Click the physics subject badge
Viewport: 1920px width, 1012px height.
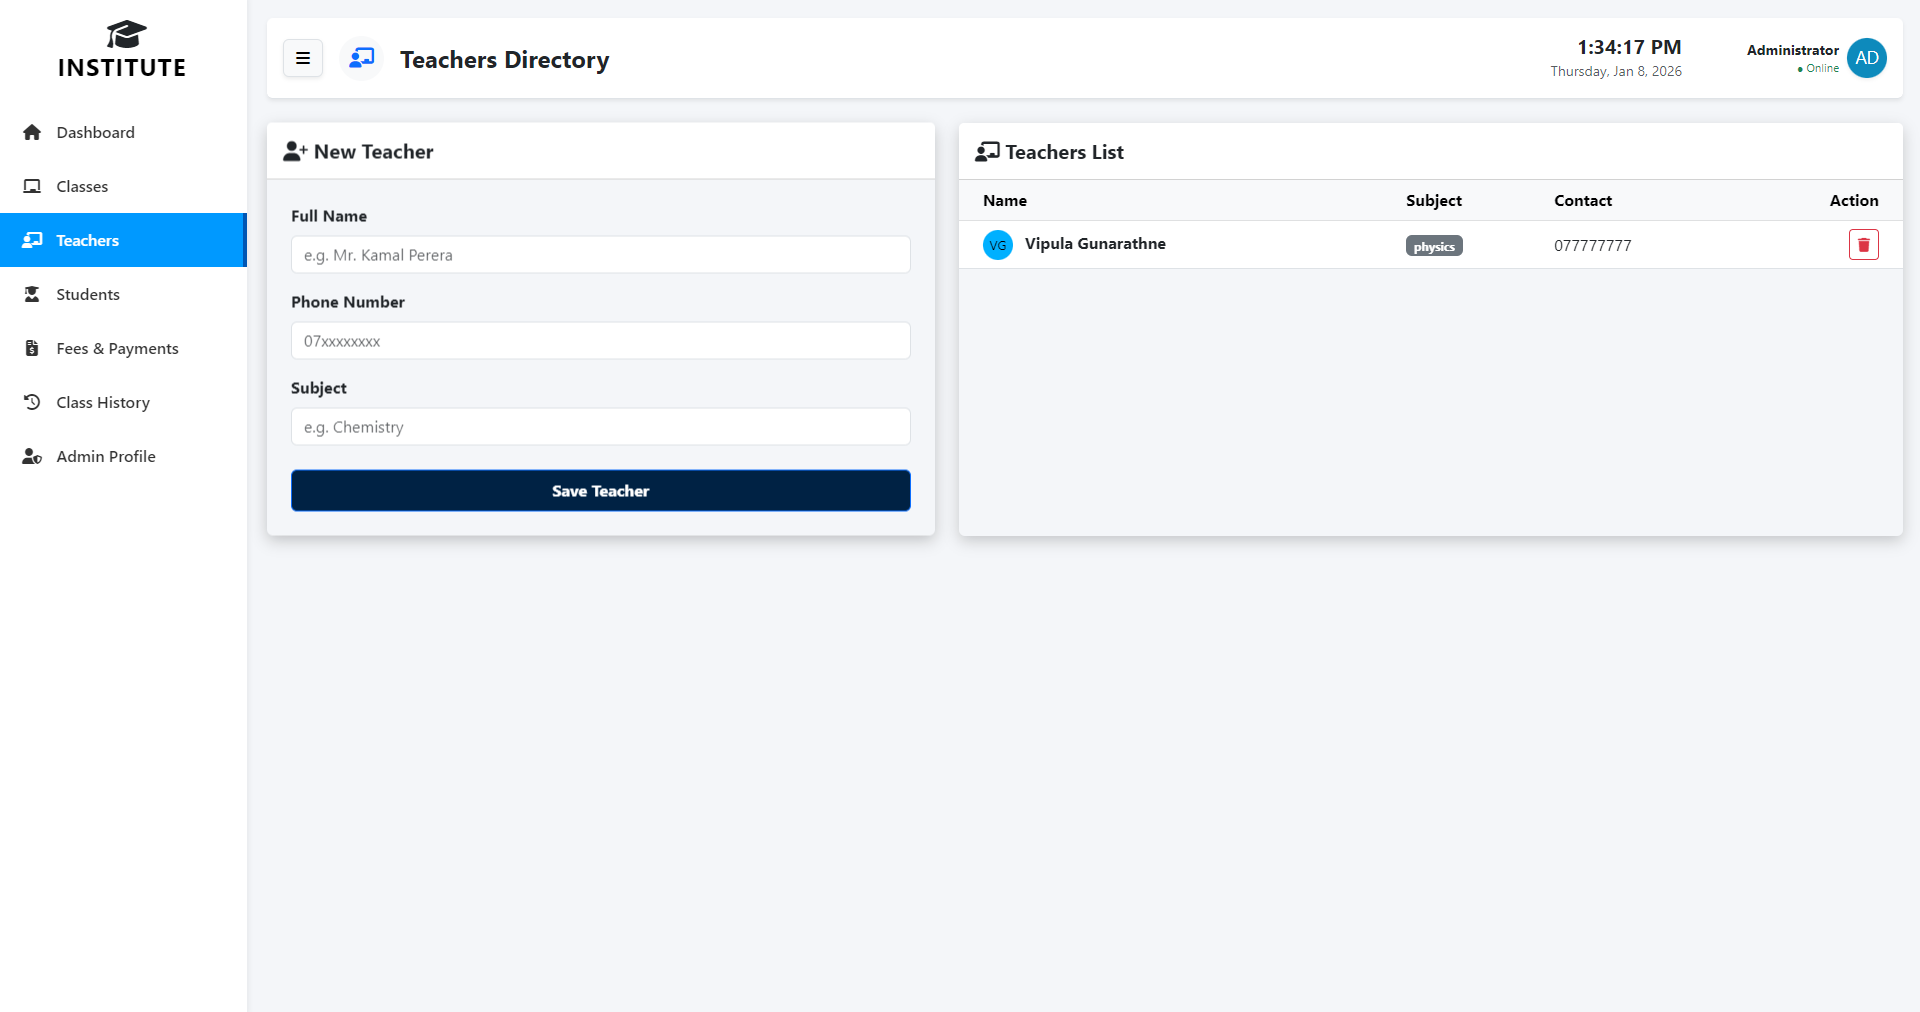[x=1433, y=246]
